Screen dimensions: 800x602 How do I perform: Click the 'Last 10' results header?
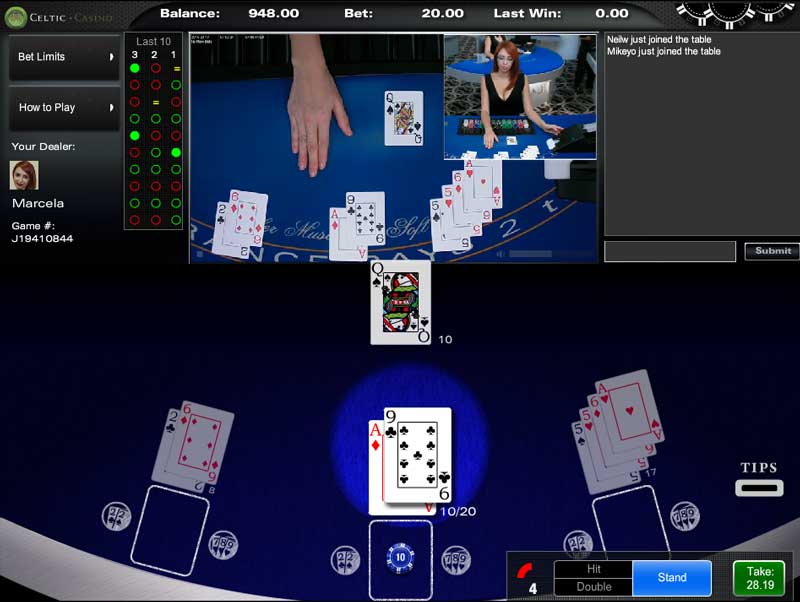[153, 41]
